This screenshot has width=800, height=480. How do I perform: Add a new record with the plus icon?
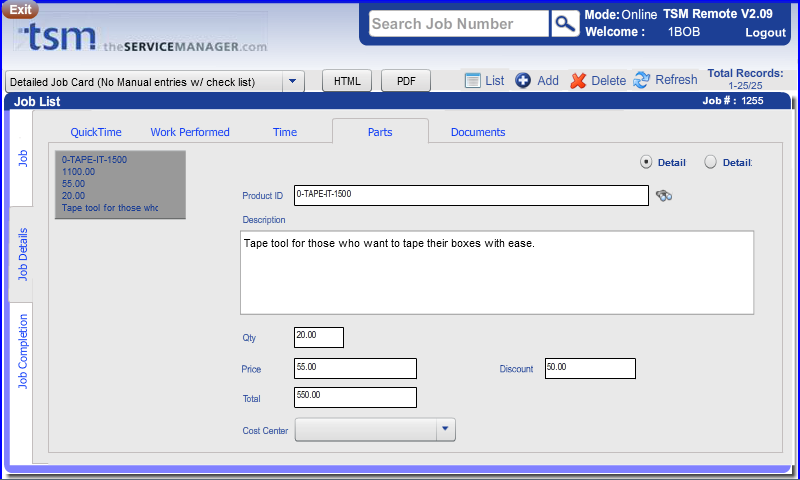pyautogui.click(x=523, y=81)
